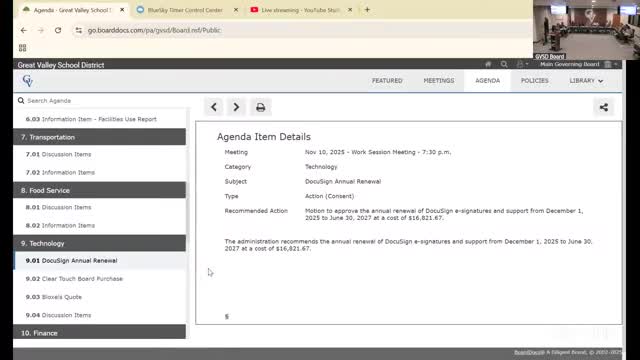The image size is (640, 360).
Task: Expand the 10. Finance section
Action: pyautogui.click(x=99, y=332)
